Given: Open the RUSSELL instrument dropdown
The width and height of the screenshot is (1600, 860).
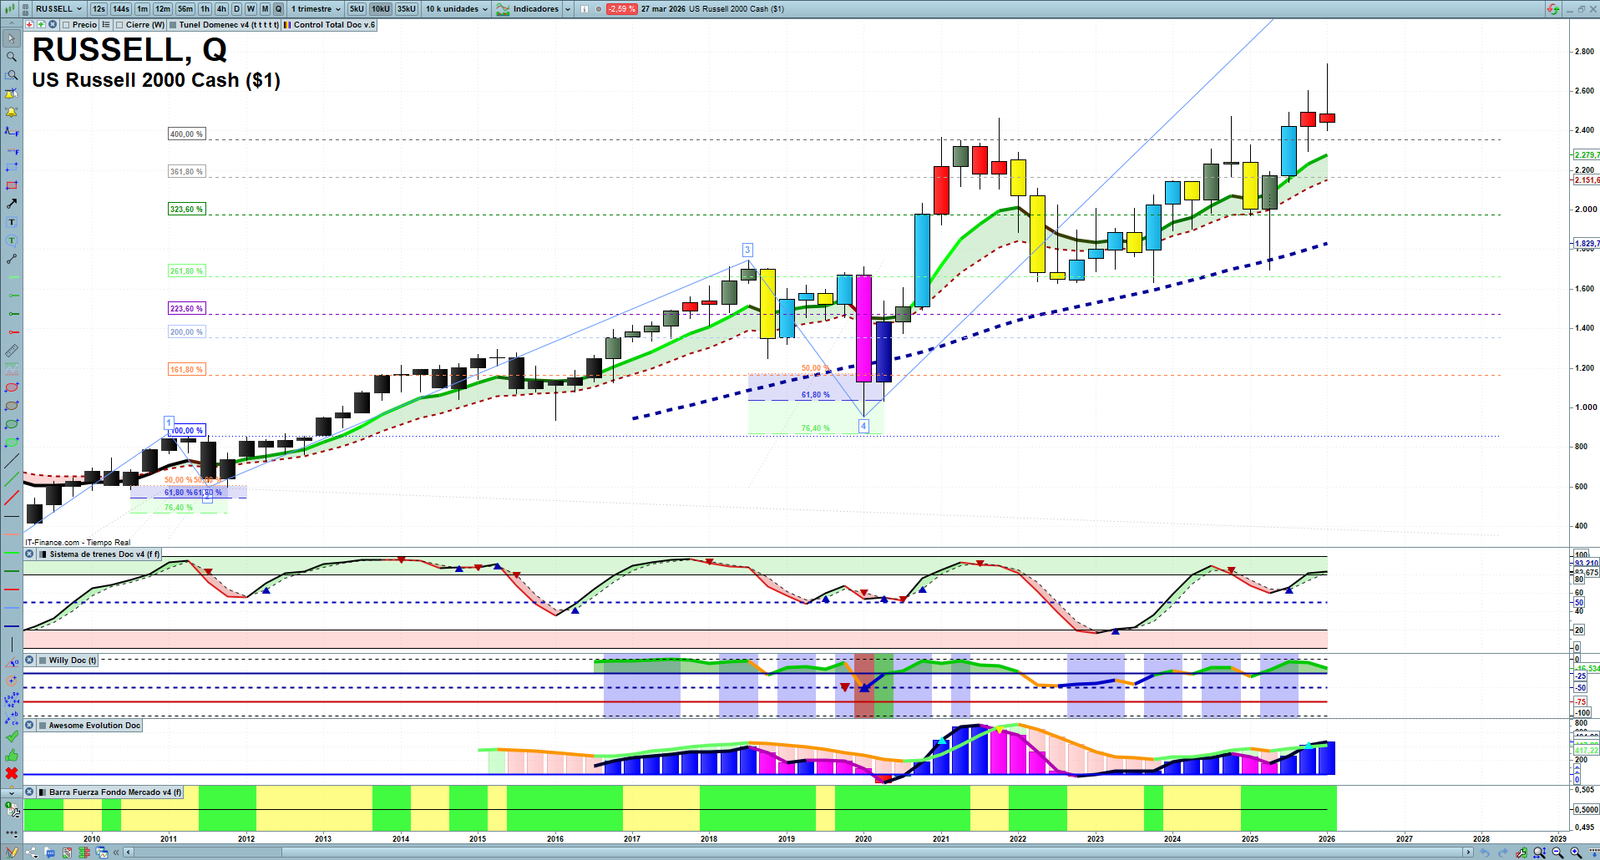Looking at the screenshot, I should [x=59, y=9].
